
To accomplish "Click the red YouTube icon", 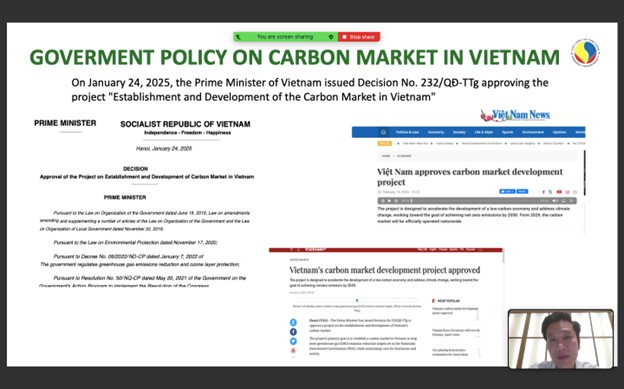I will coord(559,192).
